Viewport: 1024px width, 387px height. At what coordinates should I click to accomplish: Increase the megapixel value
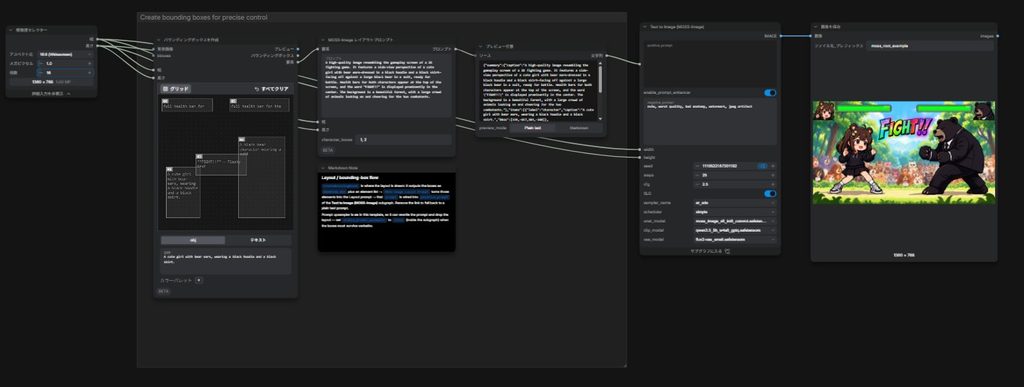[90, 63]
